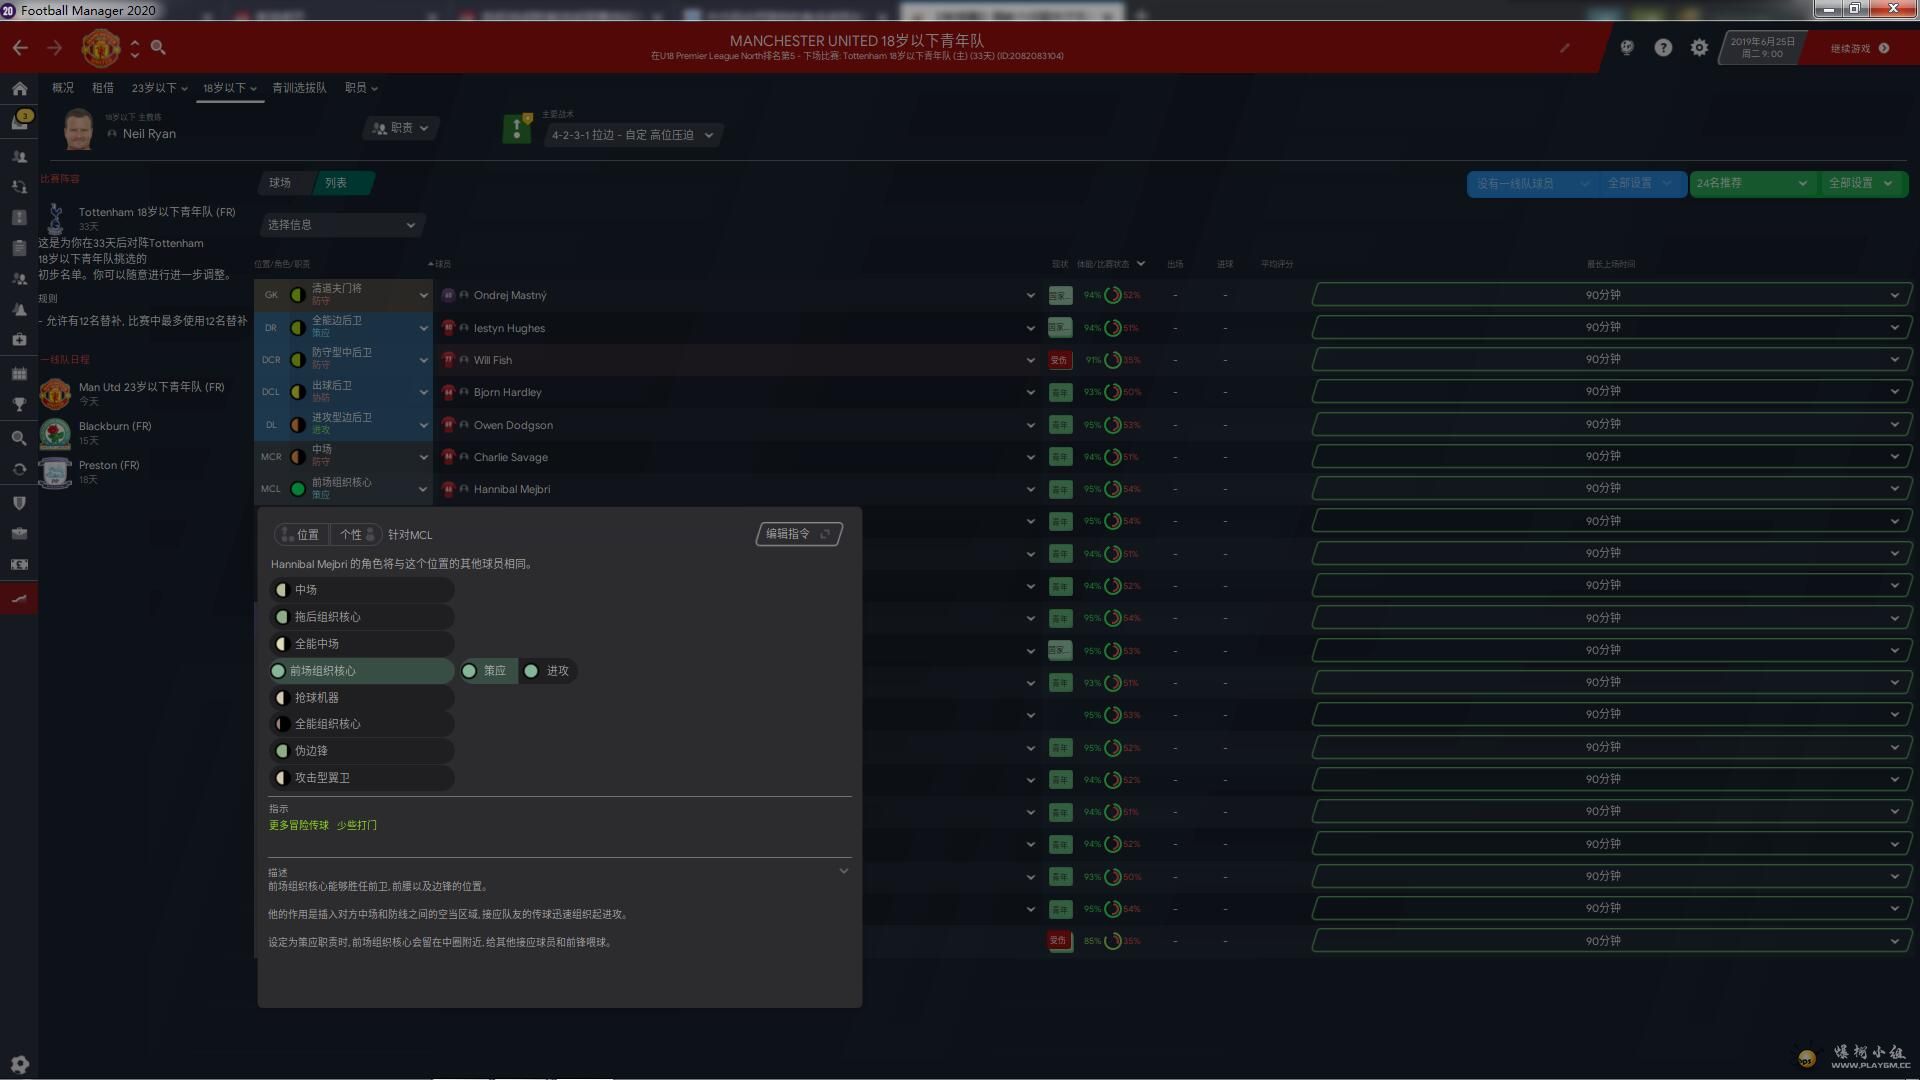The height and width of the screenshot is (1080, 1920).
Task: Select the 全能组织核心 role option
Action: click(x=362, y=724)
